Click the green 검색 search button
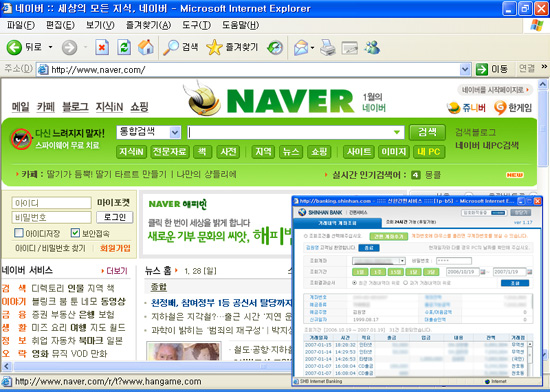This screenshot has height=392, width=550. tap(427, 132)
